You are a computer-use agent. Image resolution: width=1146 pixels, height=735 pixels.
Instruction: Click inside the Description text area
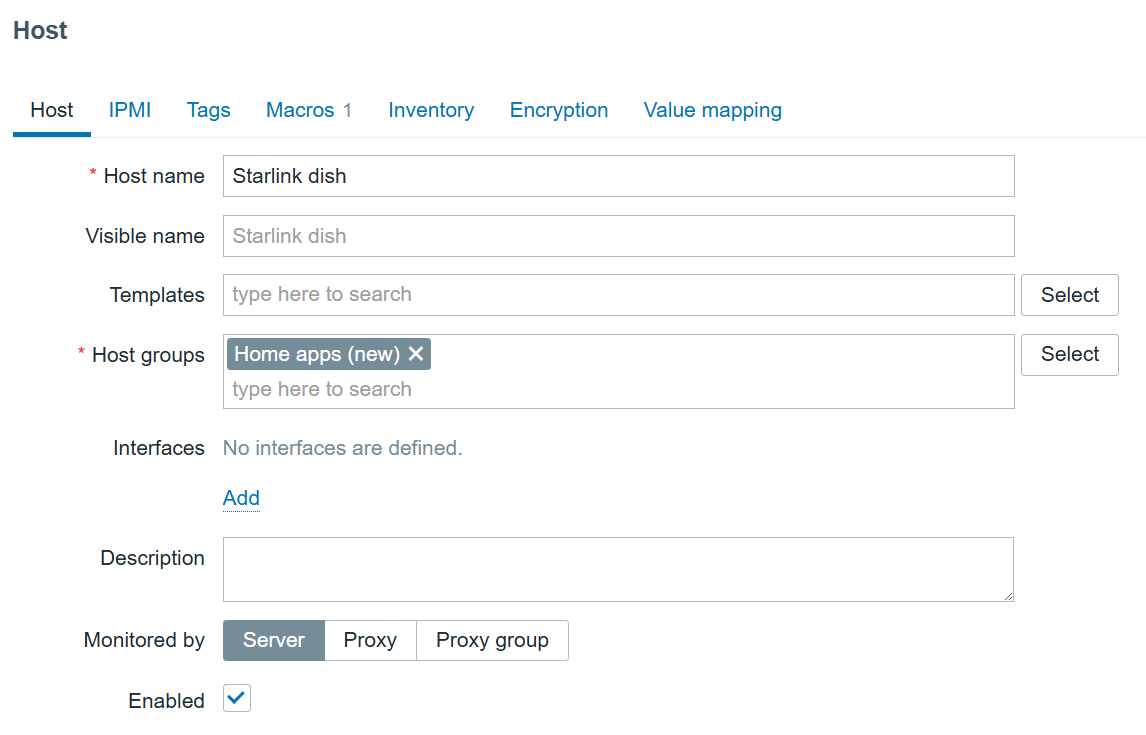click(x=617, y=569)
